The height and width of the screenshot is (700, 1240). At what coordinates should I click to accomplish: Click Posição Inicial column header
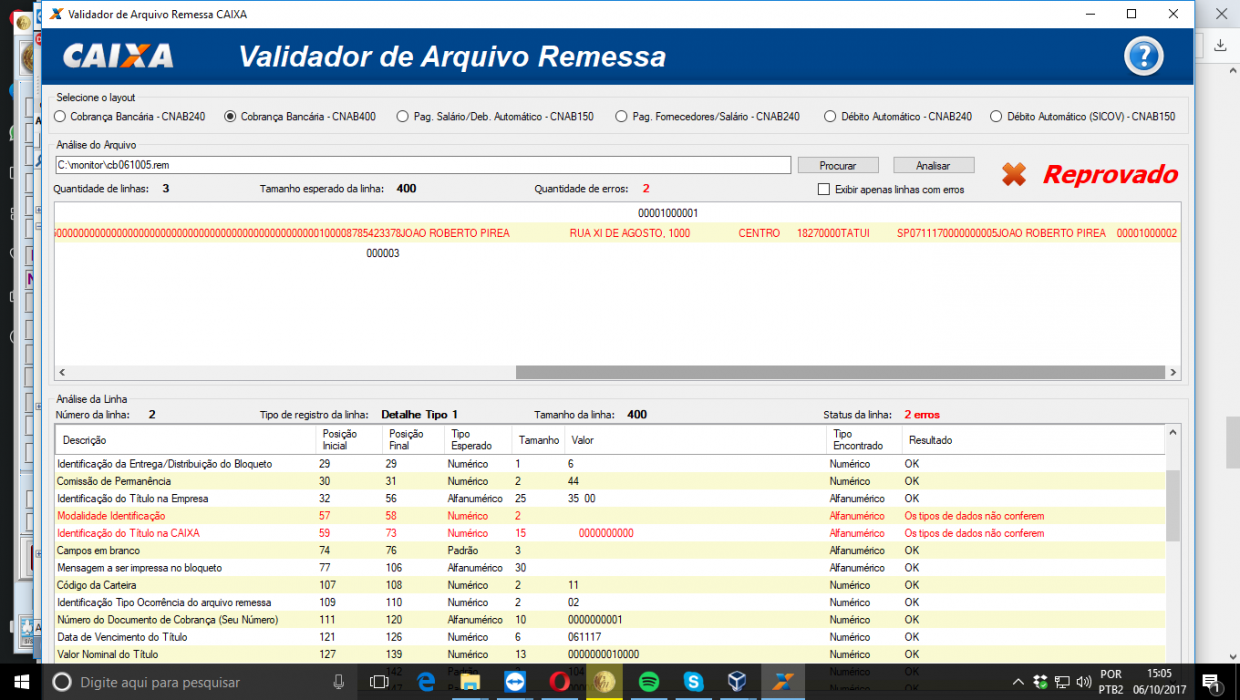[x=349, y=440]
